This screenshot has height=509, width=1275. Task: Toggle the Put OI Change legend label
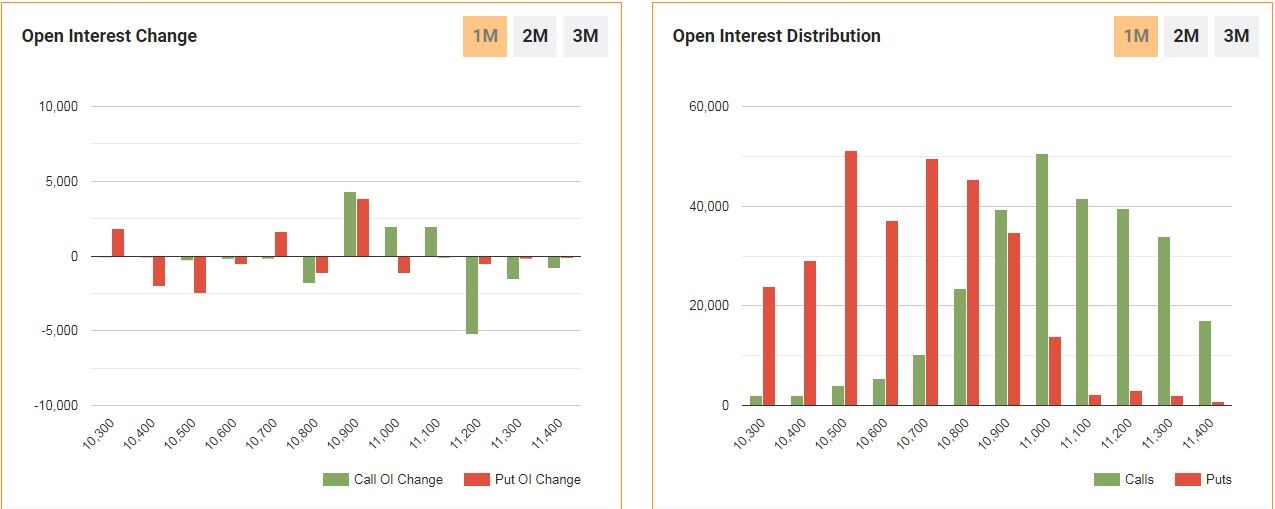coord(537,479)
